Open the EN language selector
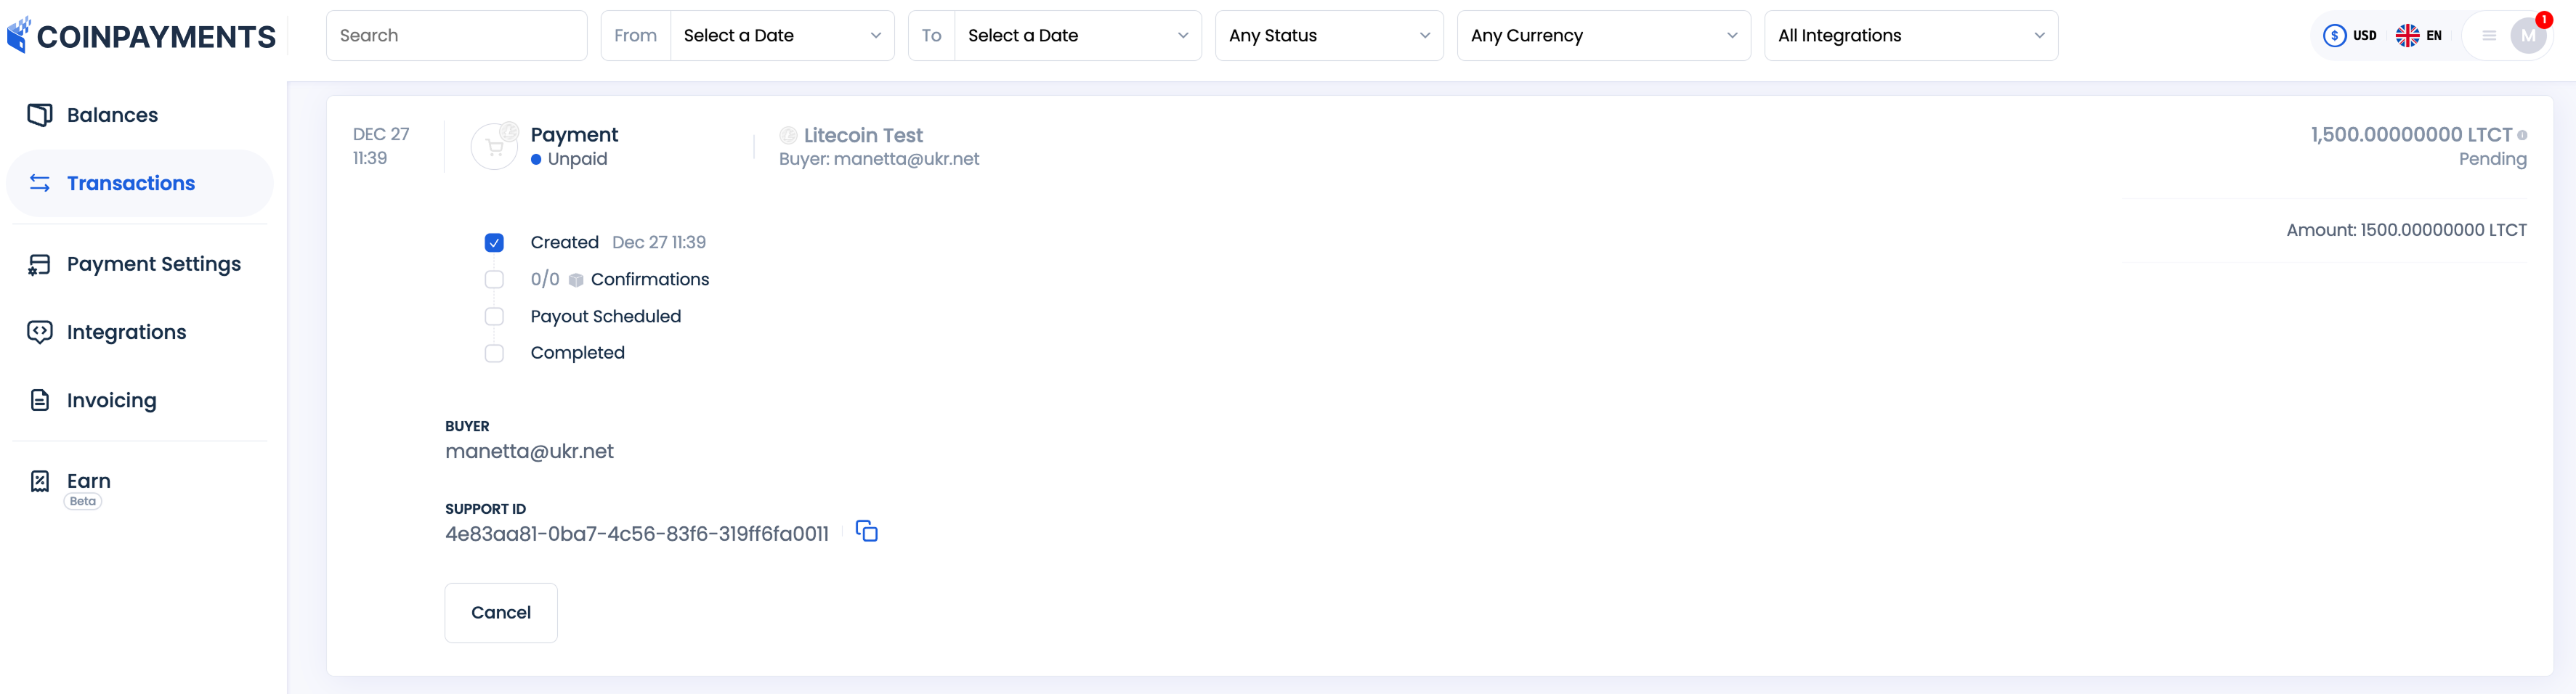2576x694 pixels. 2421,35
